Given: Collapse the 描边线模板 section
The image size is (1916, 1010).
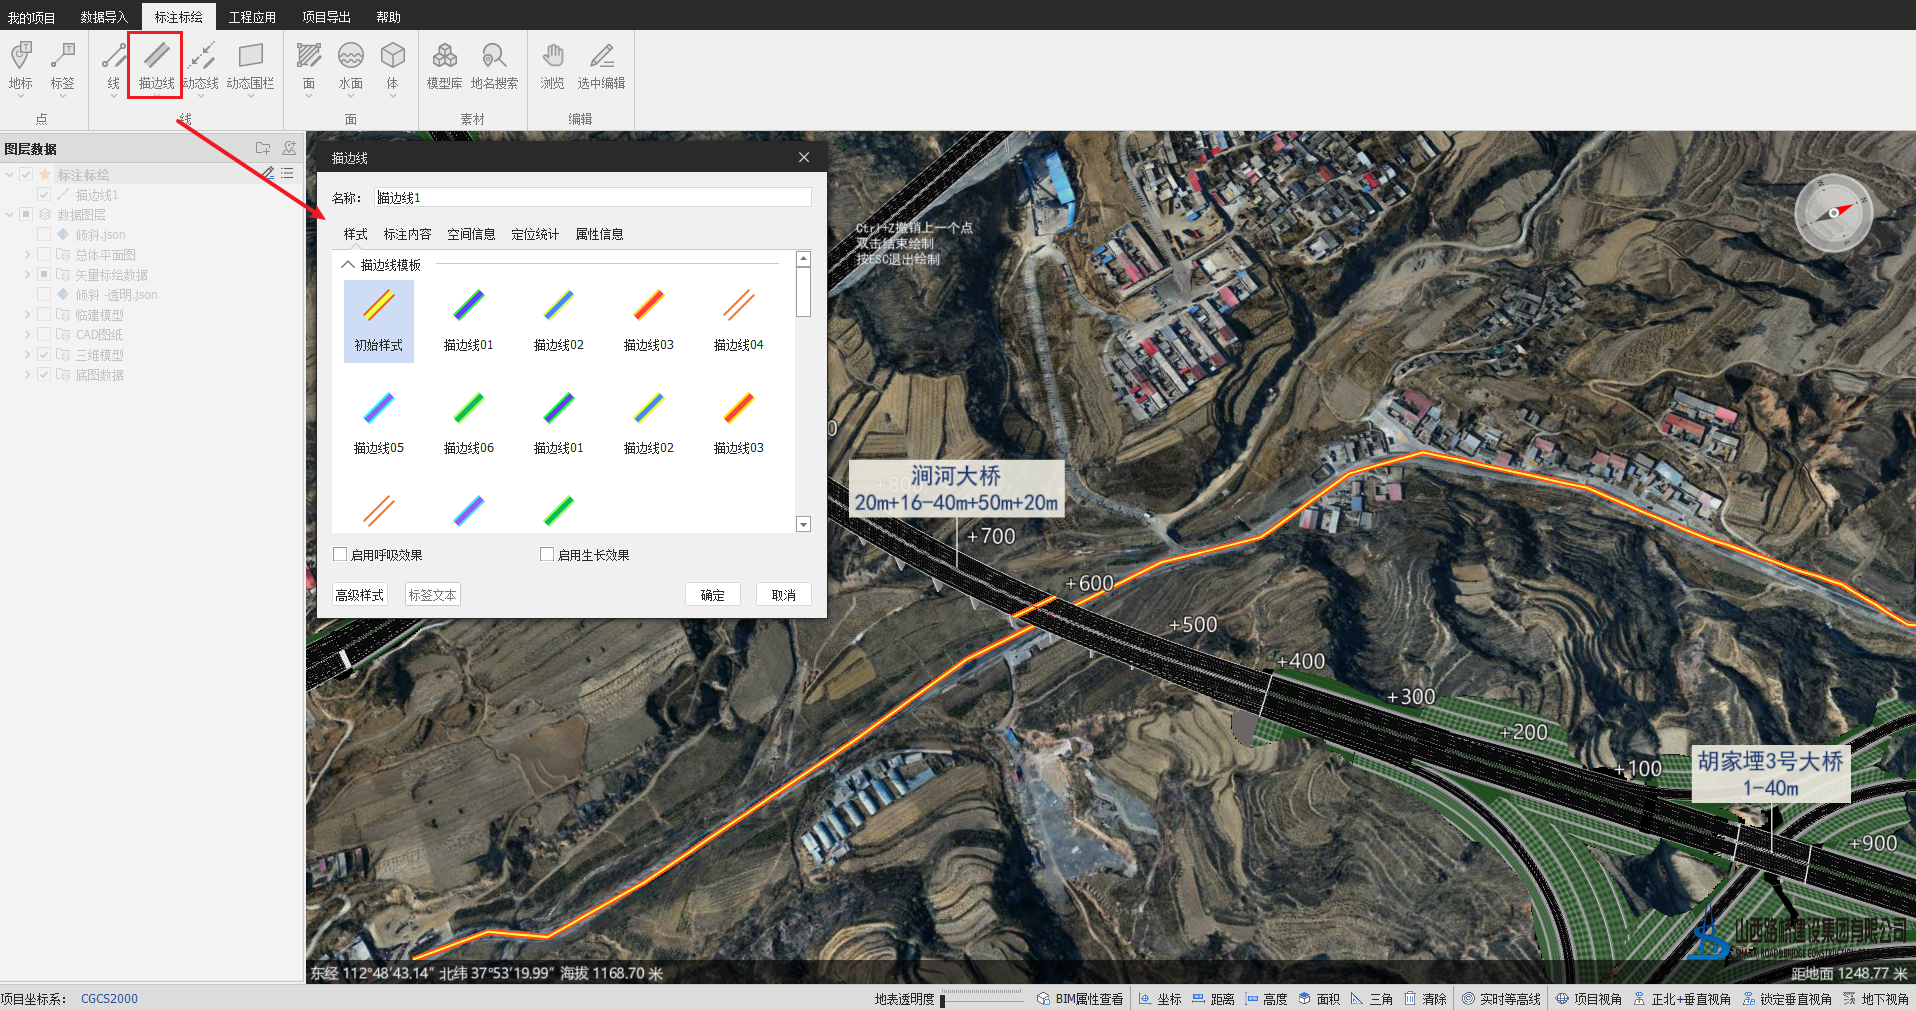Looking at the screenshot, I should pyautogui.click(x=348, y=265).
